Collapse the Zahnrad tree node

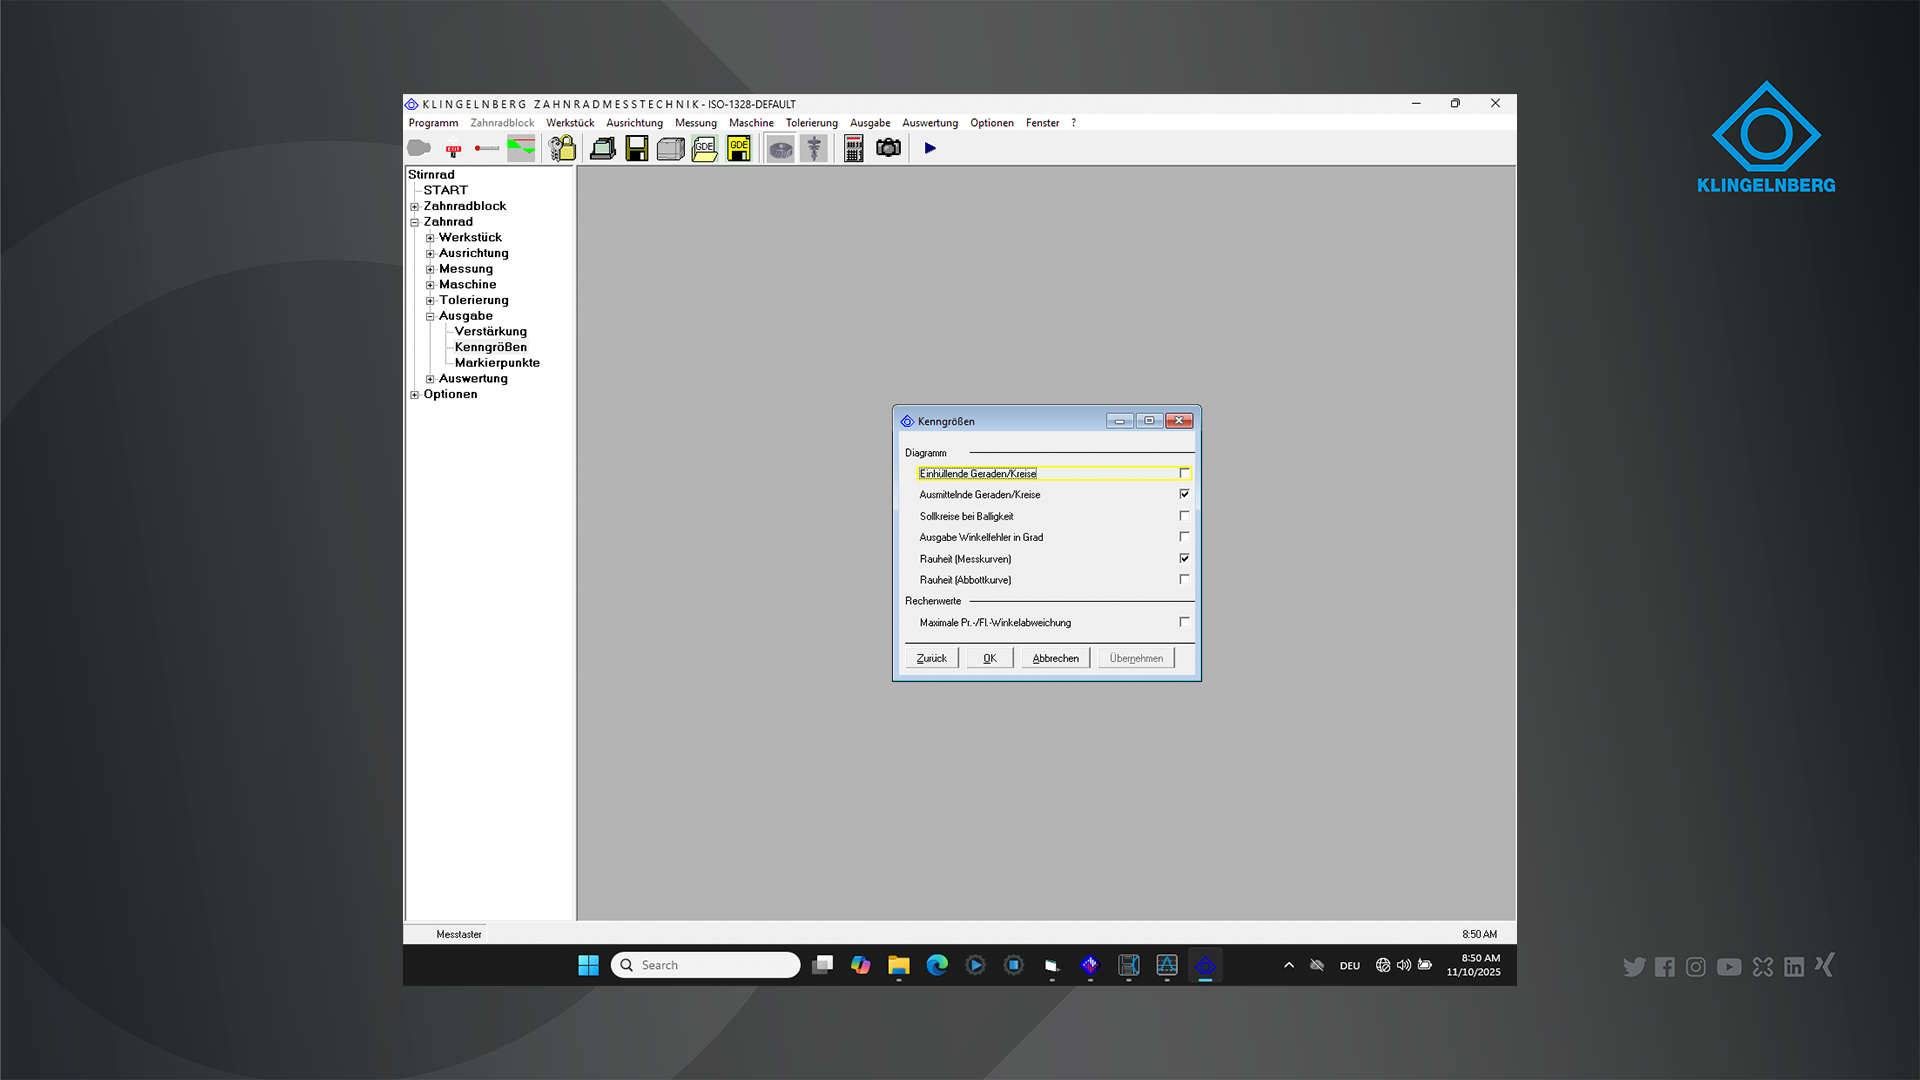415,223
